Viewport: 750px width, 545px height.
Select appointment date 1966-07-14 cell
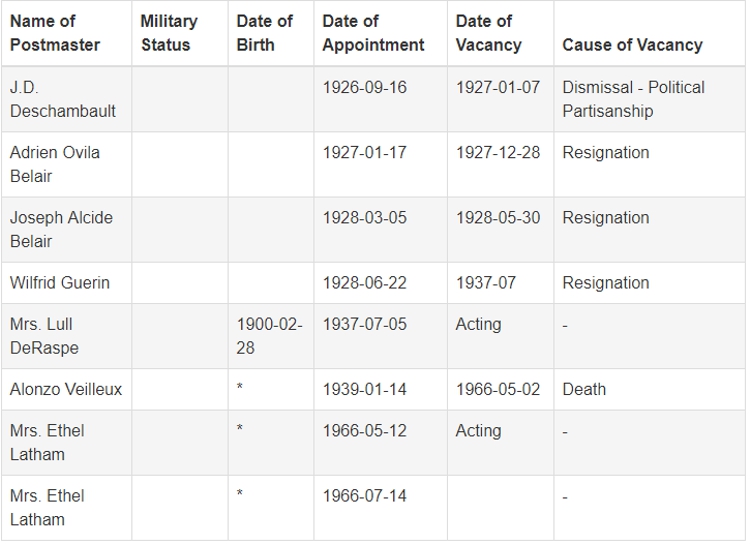click(364, 496)
